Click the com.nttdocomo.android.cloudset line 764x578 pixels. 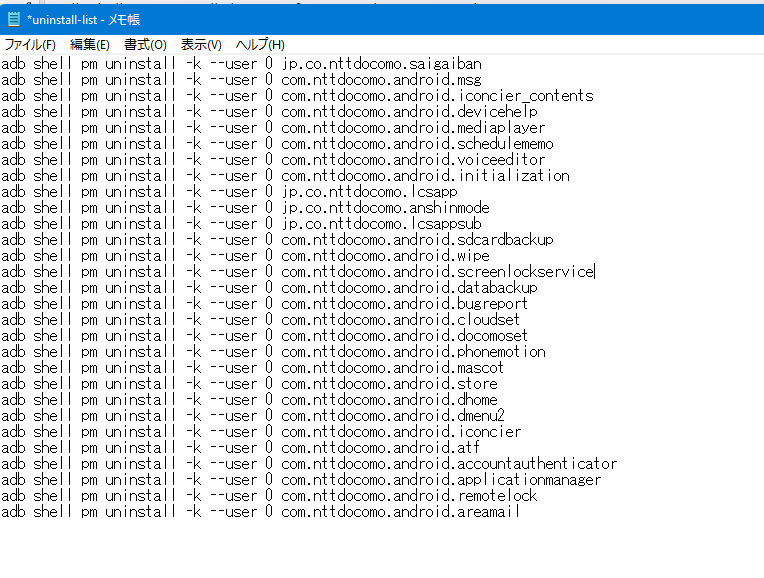[260, 320]
